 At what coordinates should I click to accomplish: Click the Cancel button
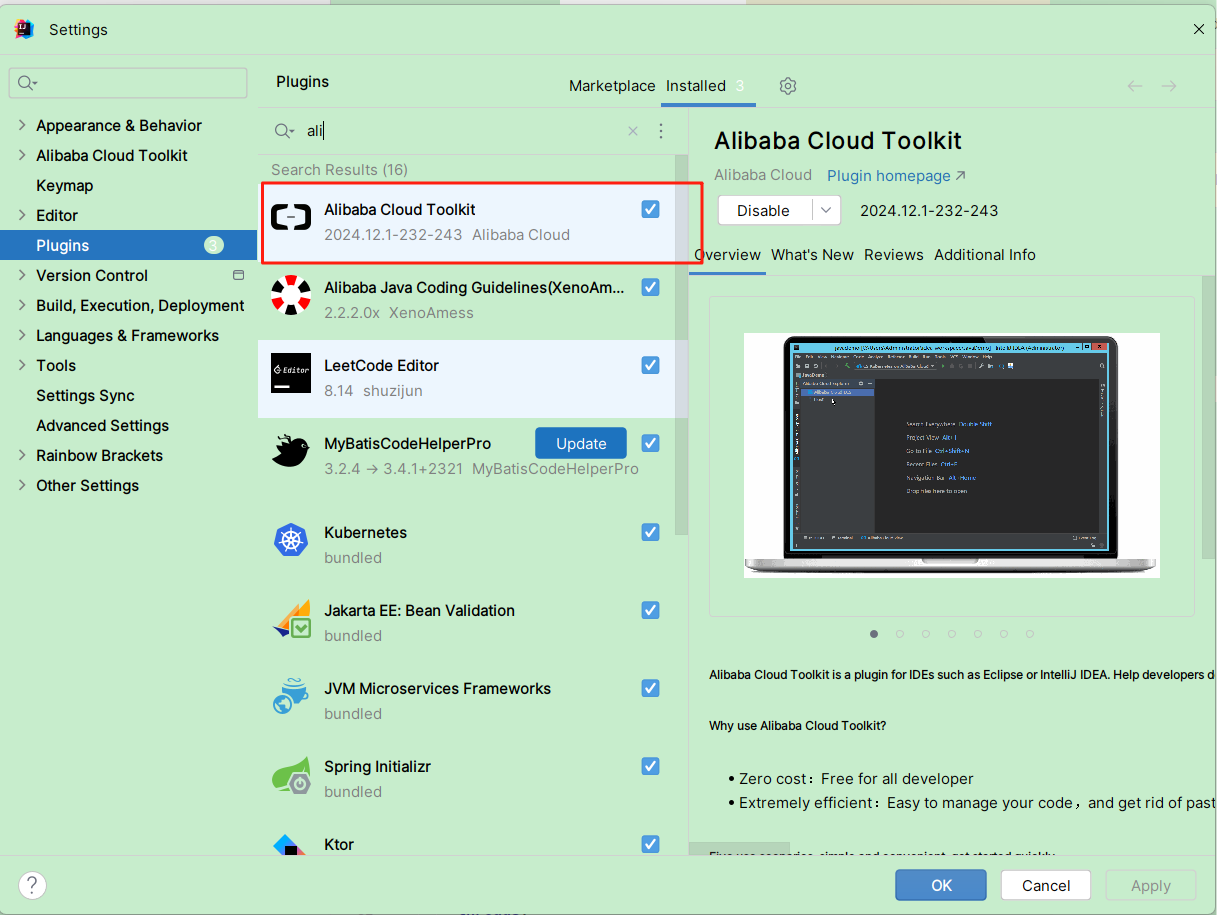[1047, 885]
